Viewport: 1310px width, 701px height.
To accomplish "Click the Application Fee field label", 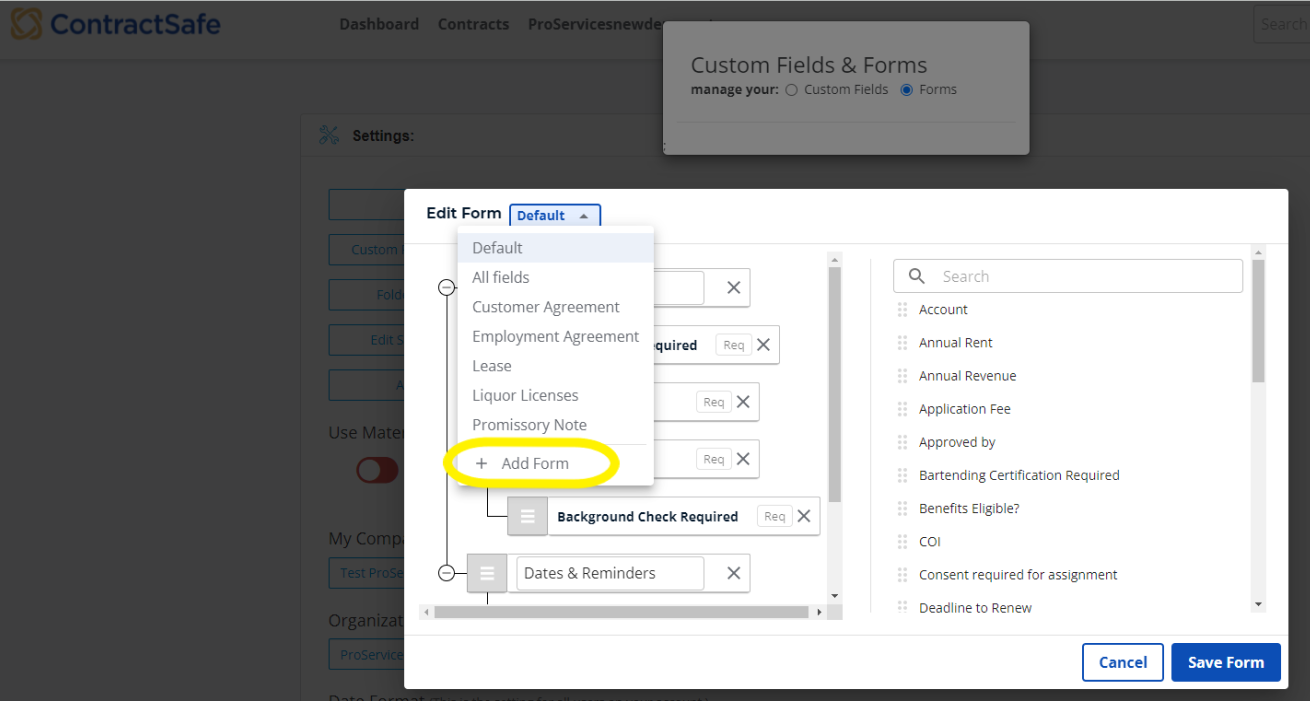I will [965, 409].
